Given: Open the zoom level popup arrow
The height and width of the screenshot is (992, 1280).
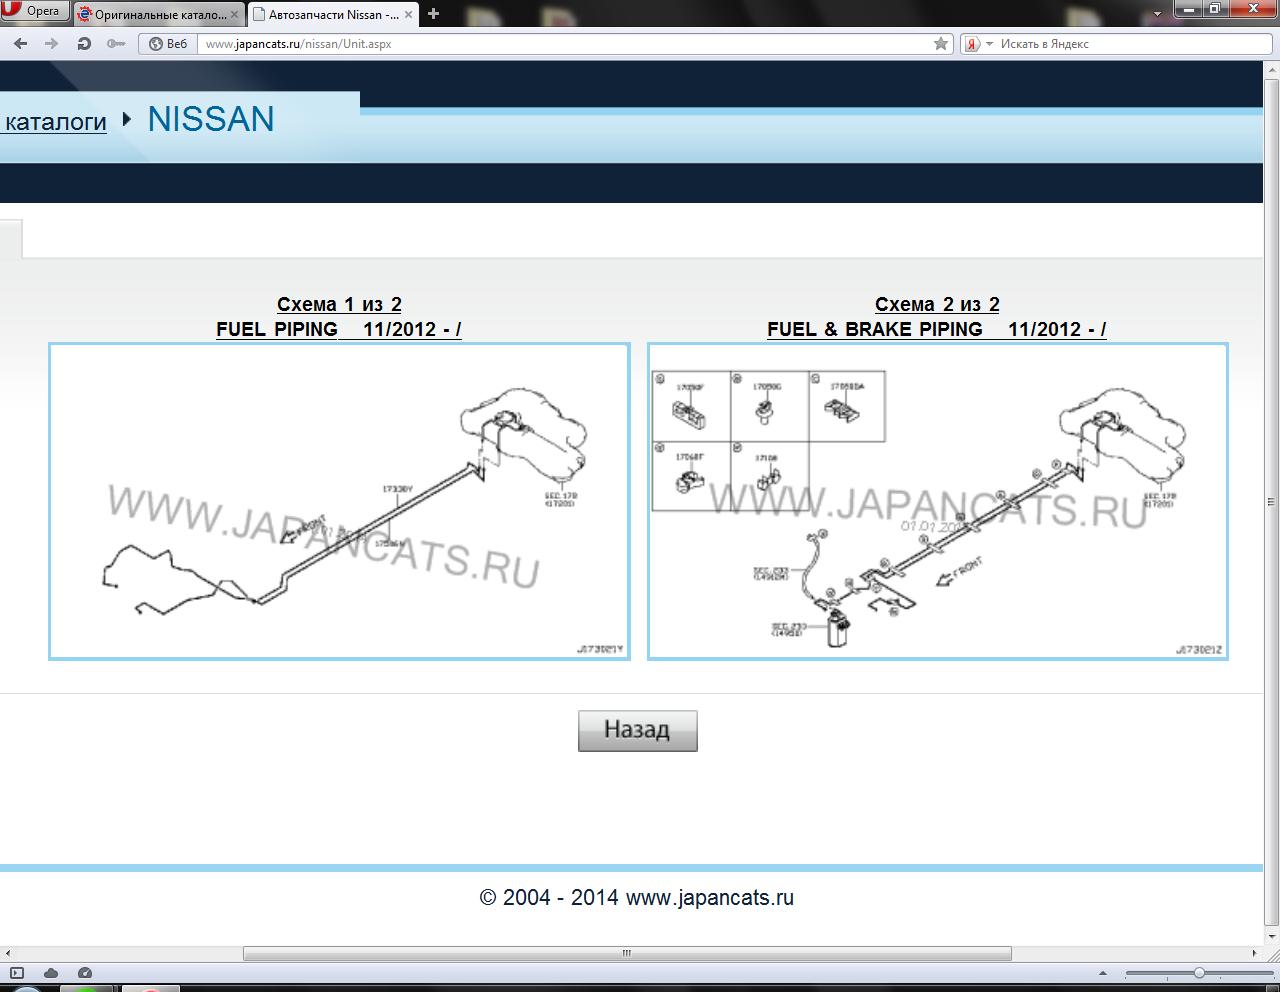Looking at the screenshot, I should (x=1103, y=973).
